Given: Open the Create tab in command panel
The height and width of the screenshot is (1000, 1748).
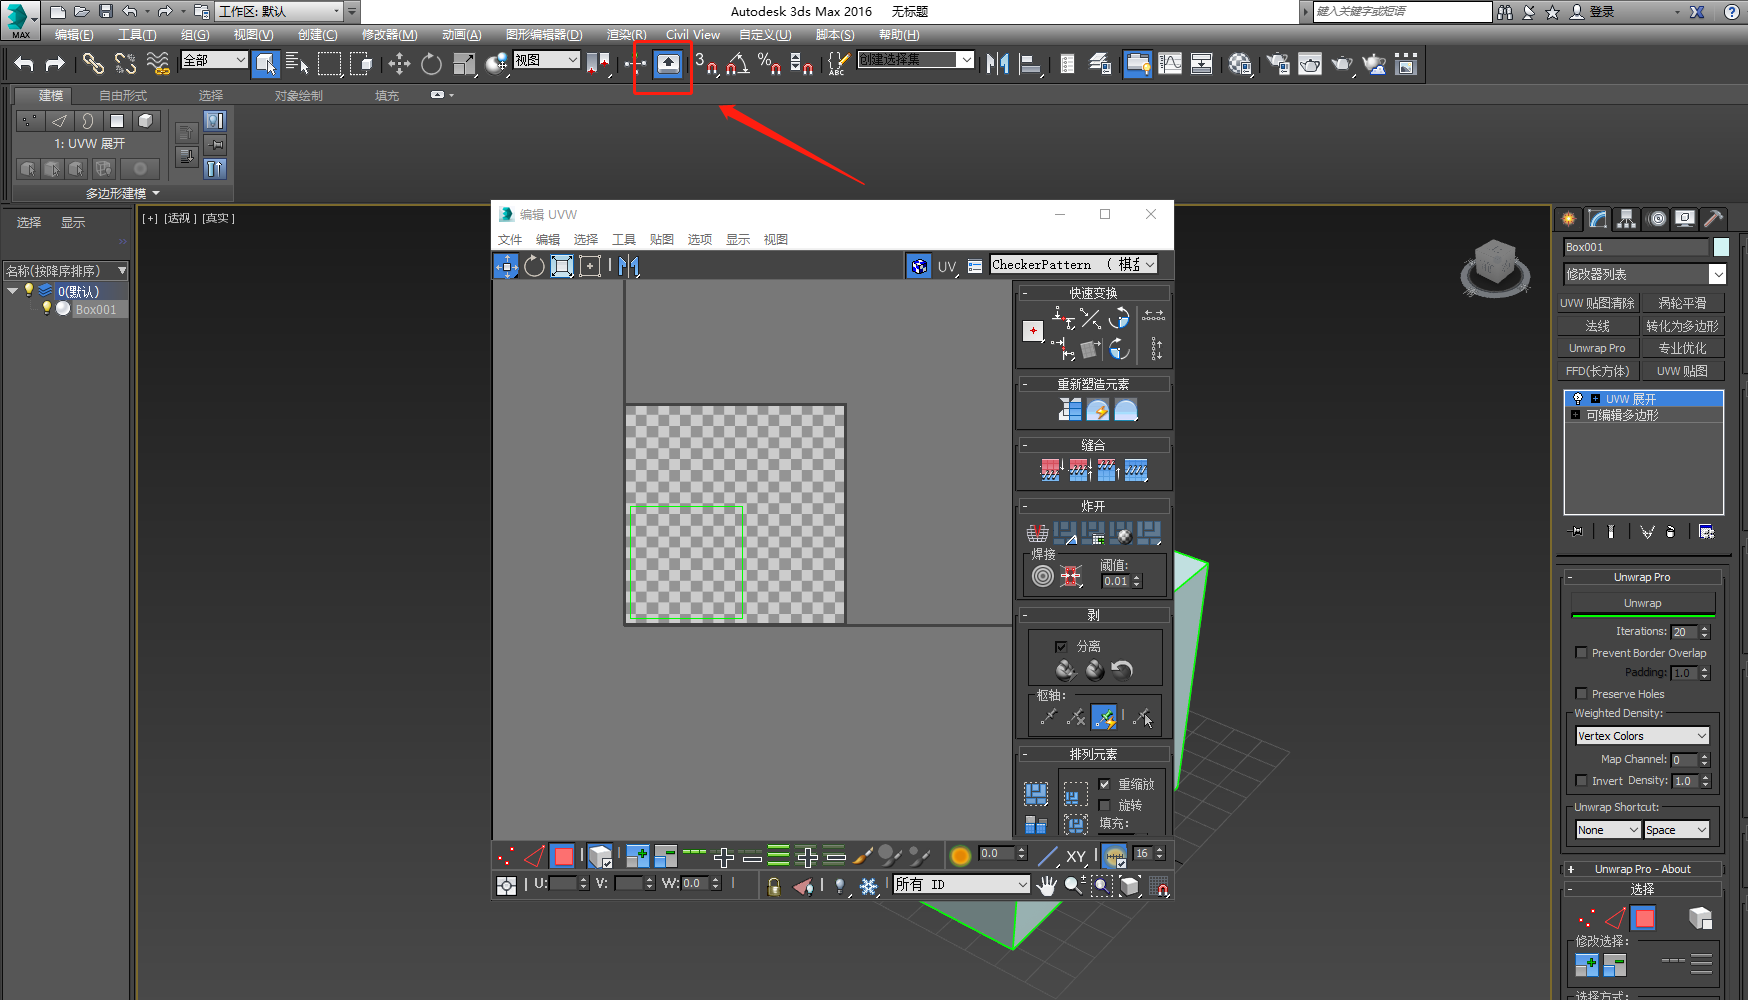Looking at the screenshot, I should (x=1569, y=218).
